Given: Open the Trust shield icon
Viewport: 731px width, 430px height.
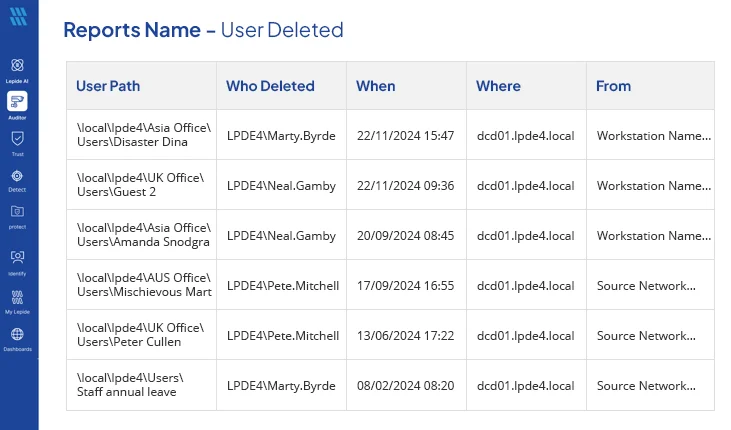Looking at the screenshot, I should coord(17,139).
